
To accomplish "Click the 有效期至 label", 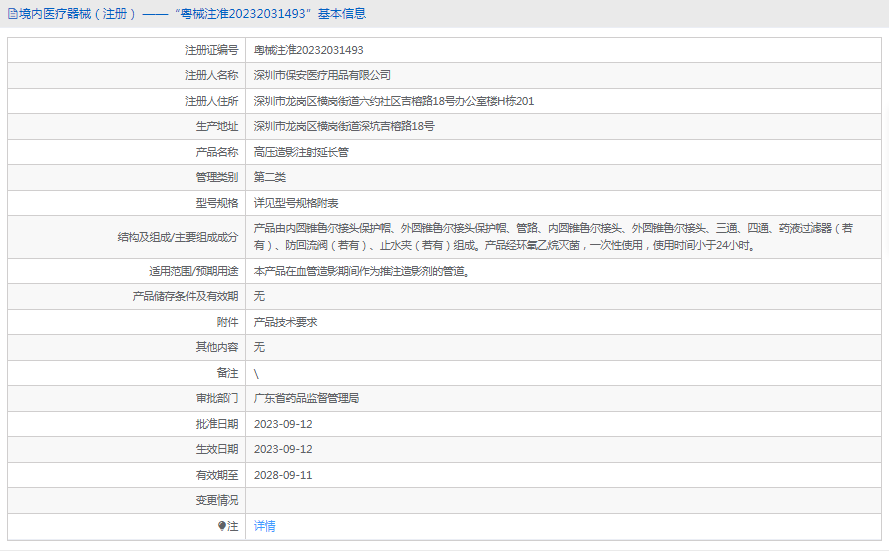I will coord(217,475).
